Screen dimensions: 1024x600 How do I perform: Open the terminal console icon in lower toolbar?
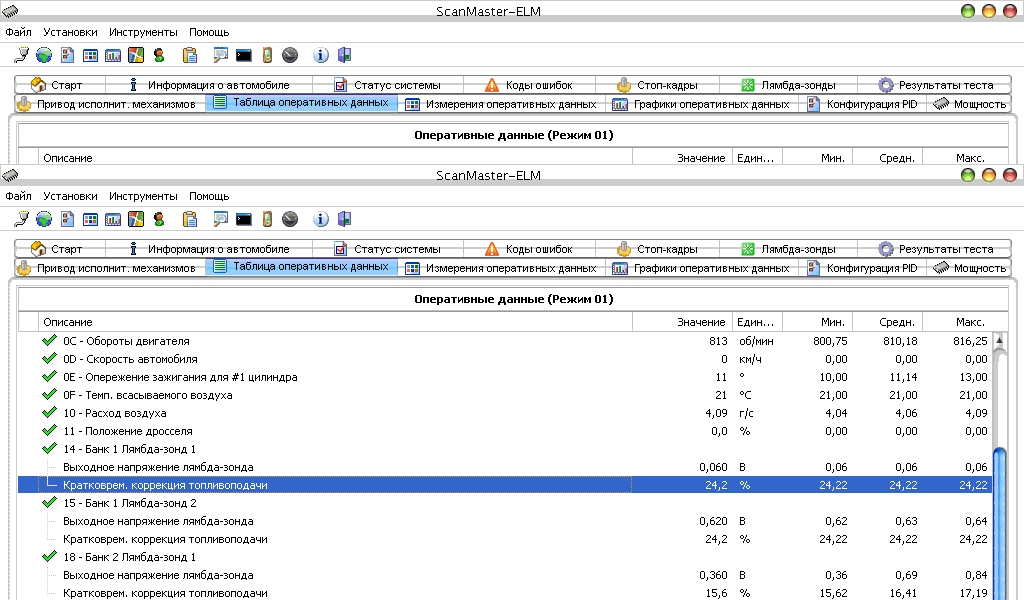point(243,219)
